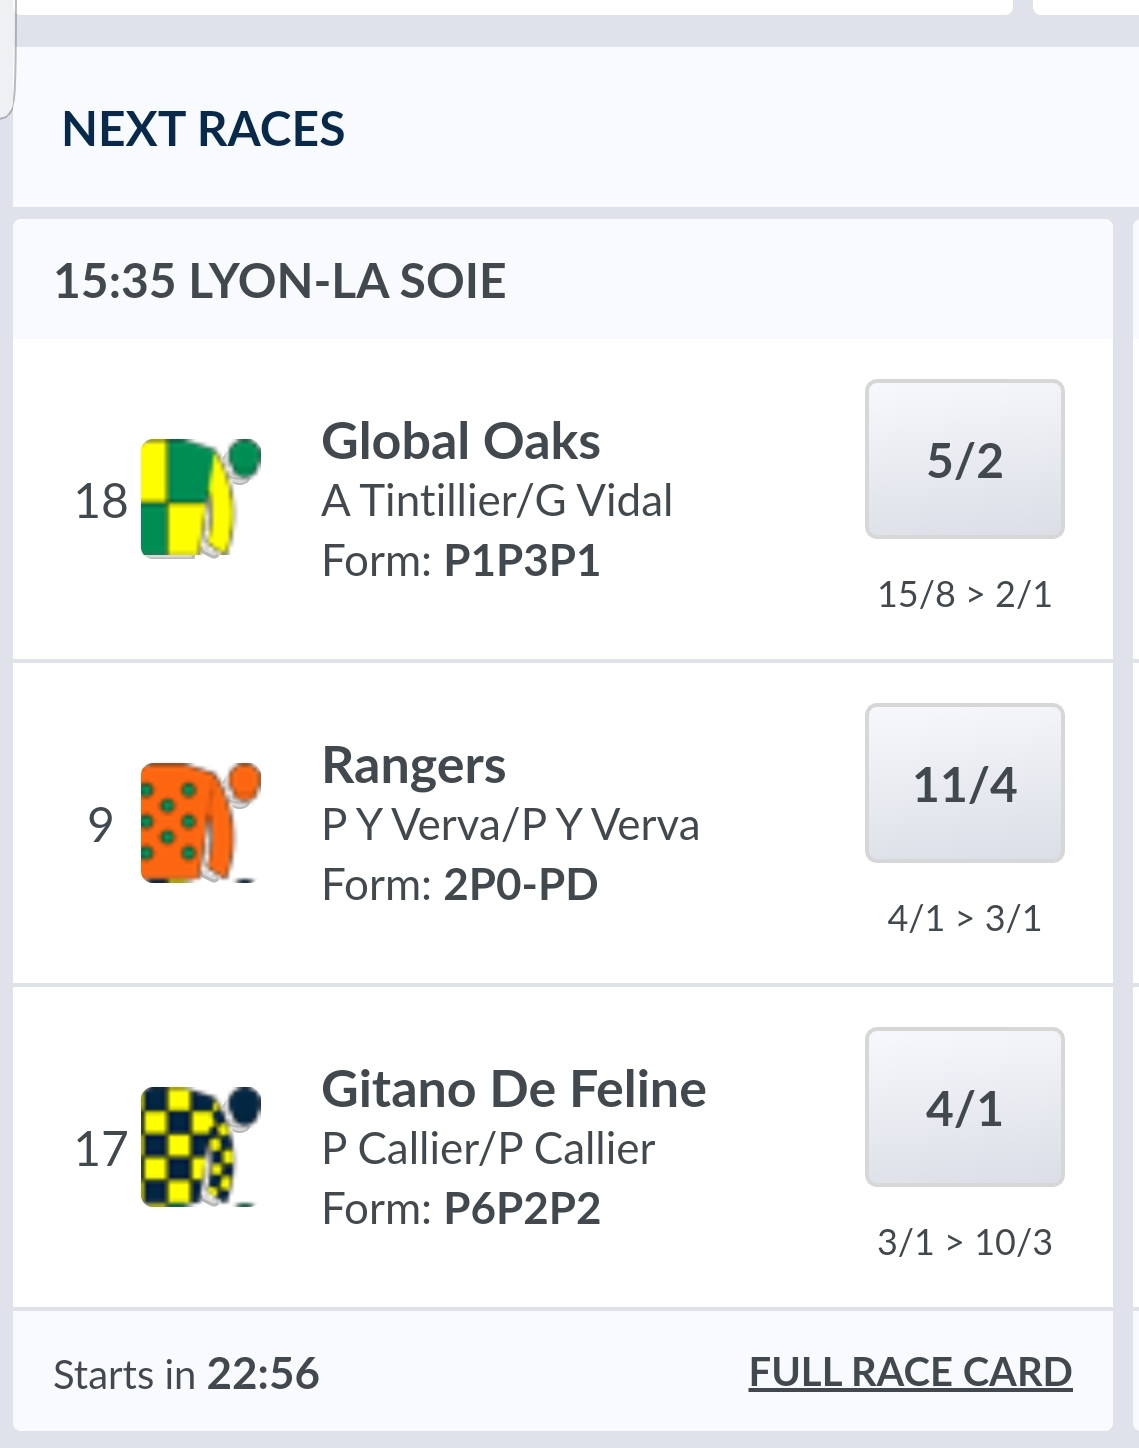The width and height of the screenshot is (1139, 1448).
Task: Select 11/4 odds for Rangers
Action: pyautogui.click(x=964, y=783)
